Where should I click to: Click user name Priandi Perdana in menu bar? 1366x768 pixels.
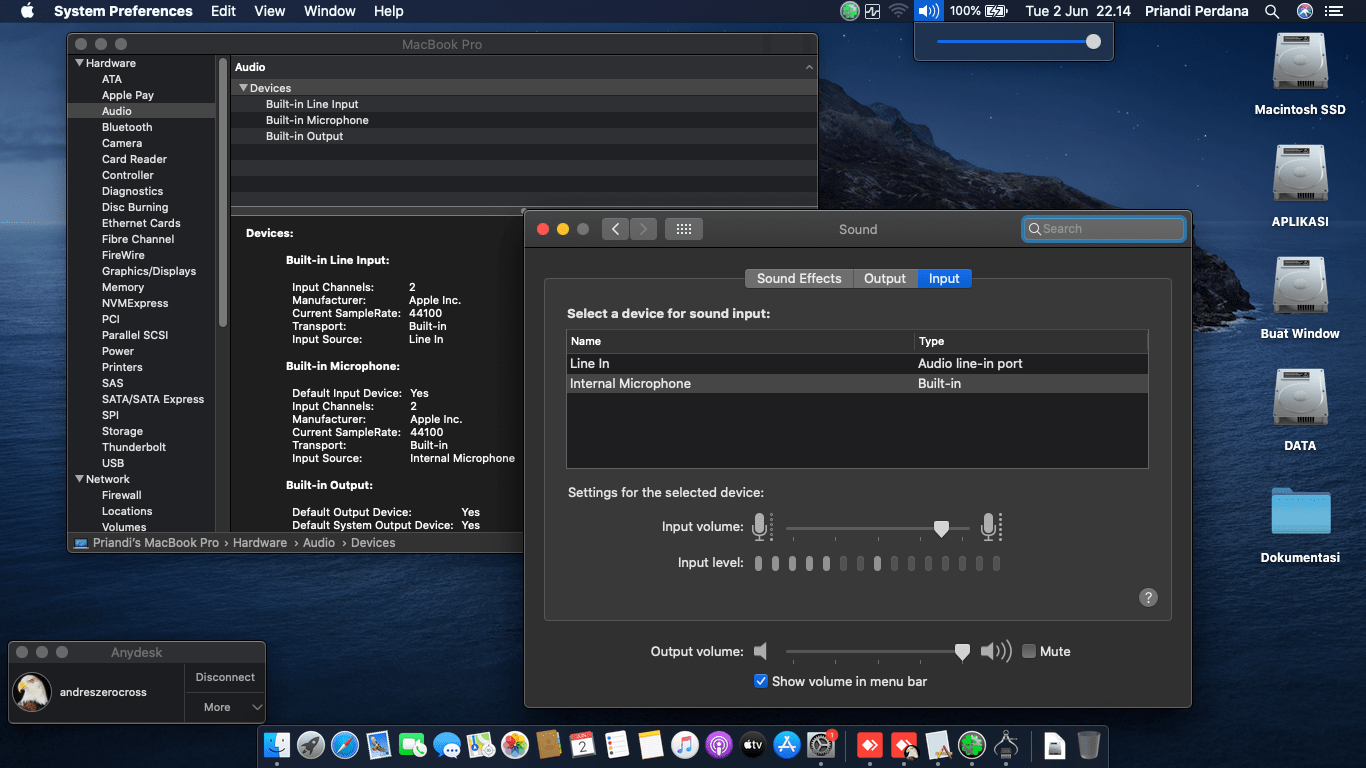pos(1199,11)
